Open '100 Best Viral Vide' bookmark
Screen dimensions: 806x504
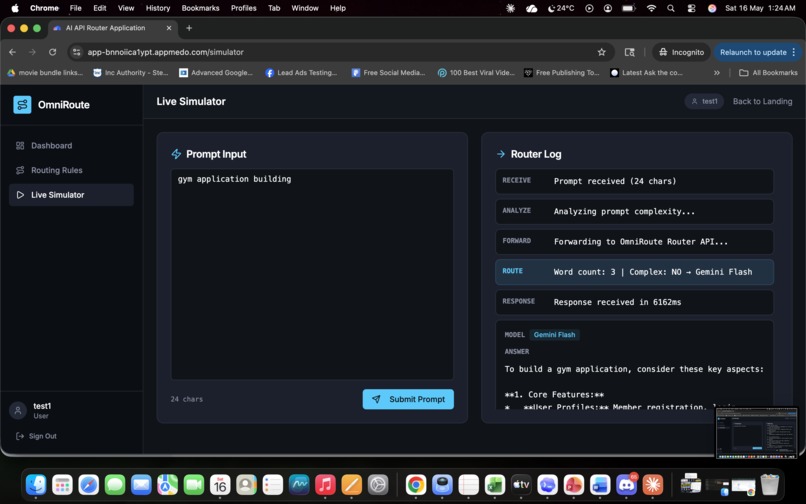point(476,73)
